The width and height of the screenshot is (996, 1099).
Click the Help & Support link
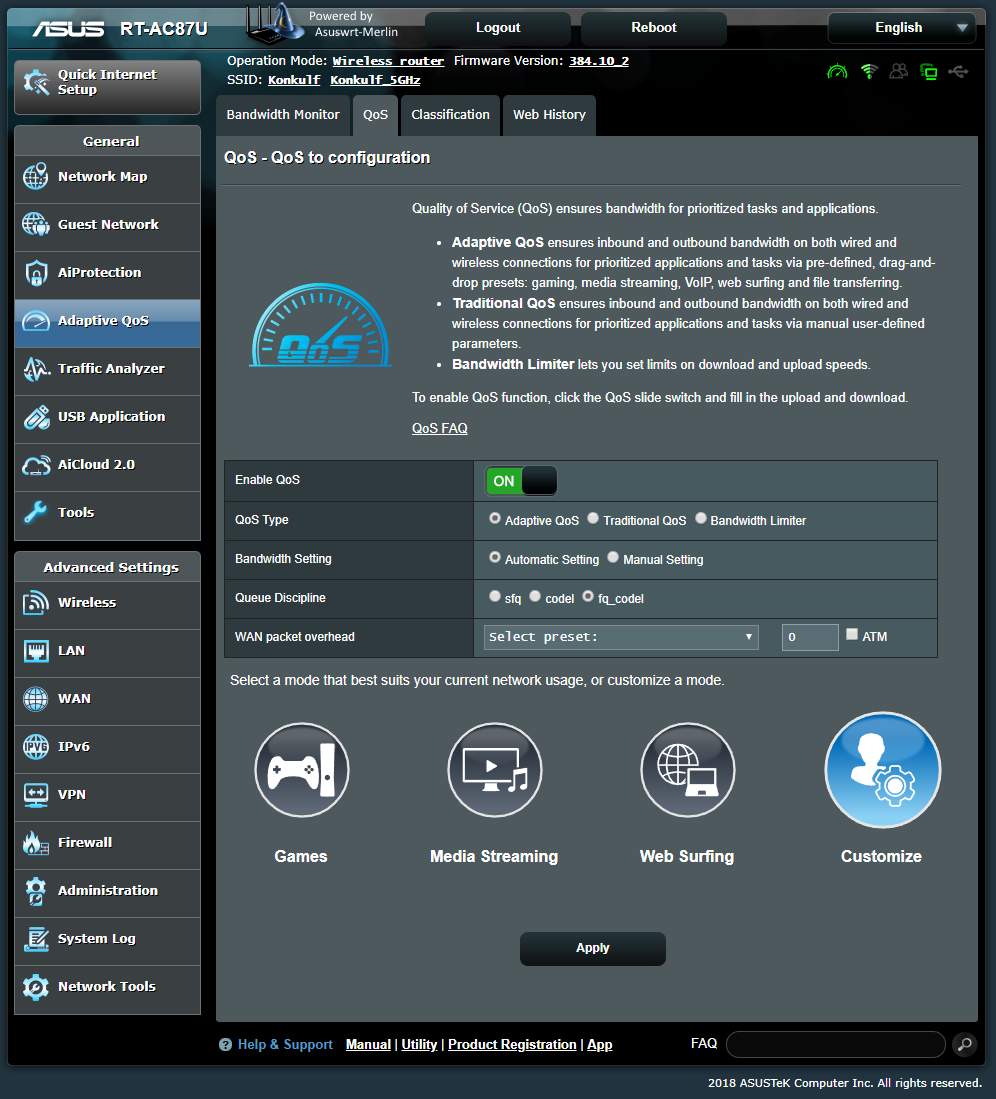click(x=285, y=1044)
